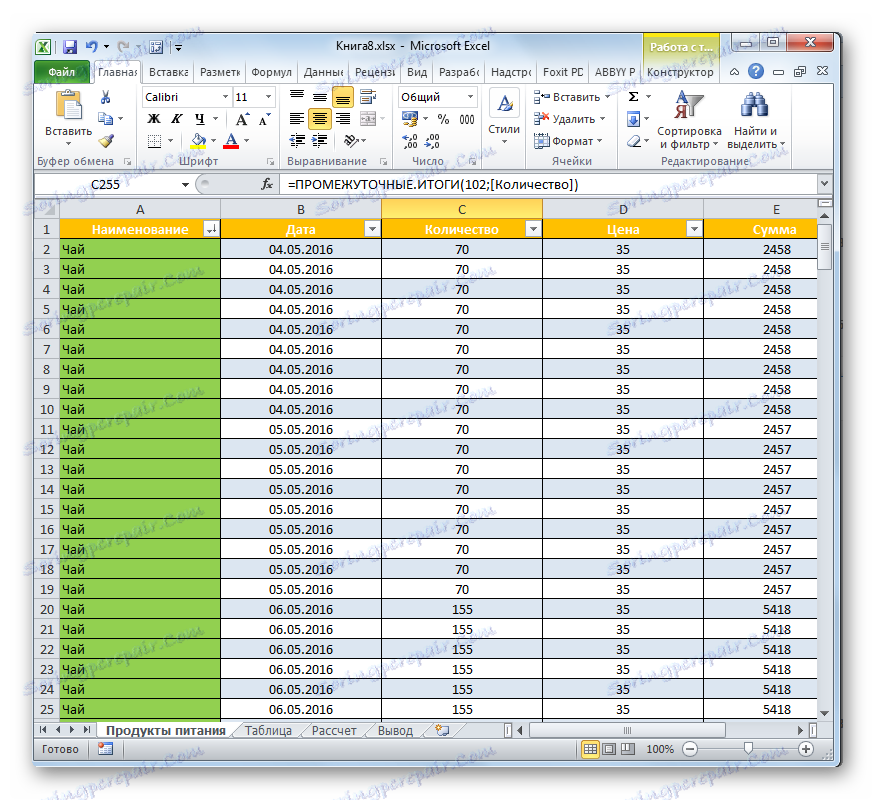
Task: Activate the Format Painter brush
Action: [x=106, y=141]
